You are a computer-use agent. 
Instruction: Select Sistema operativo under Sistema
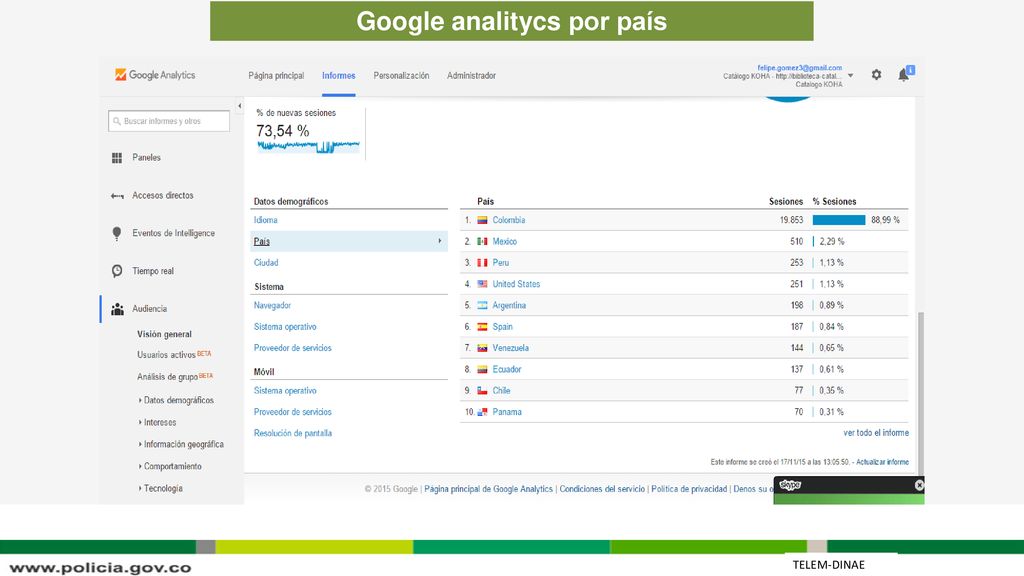click(285, 327)
